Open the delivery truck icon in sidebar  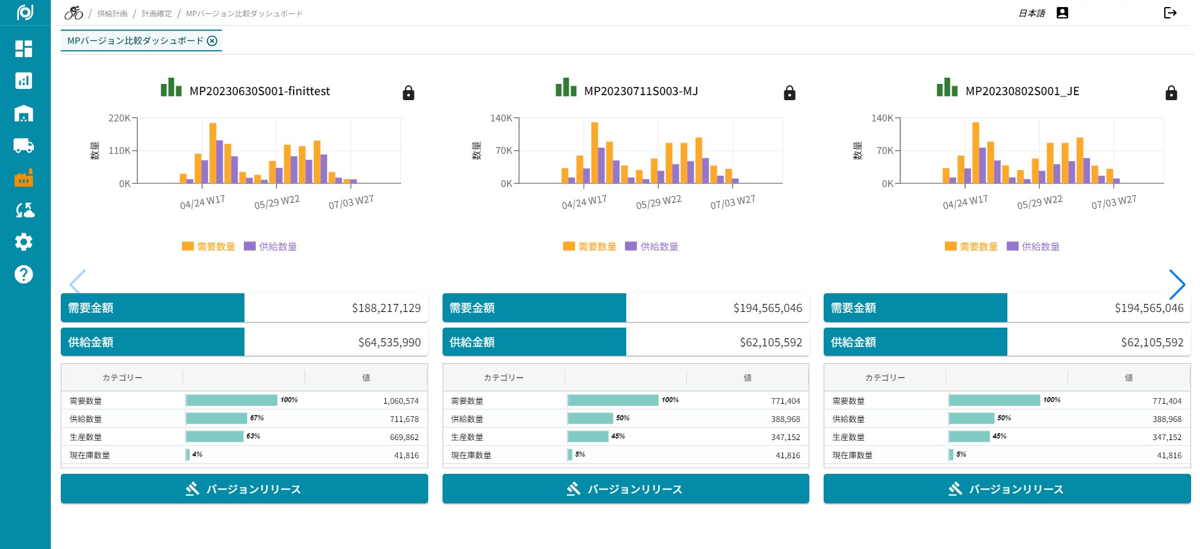(24, 146)
